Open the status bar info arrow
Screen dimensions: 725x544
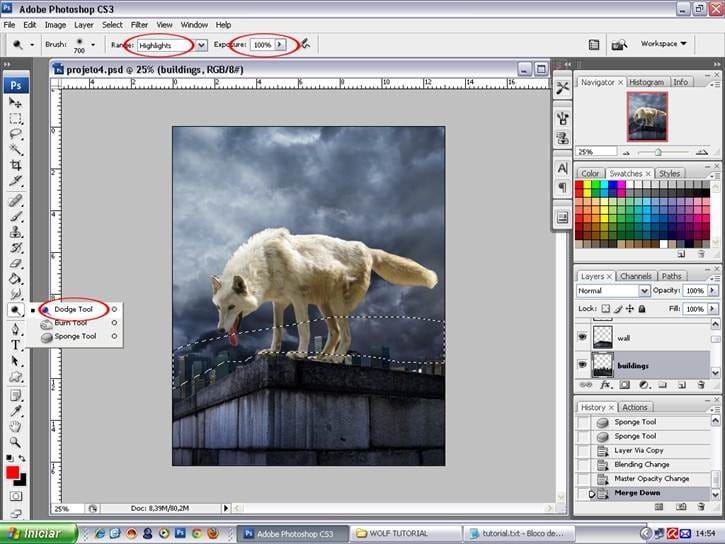(226, 508)
